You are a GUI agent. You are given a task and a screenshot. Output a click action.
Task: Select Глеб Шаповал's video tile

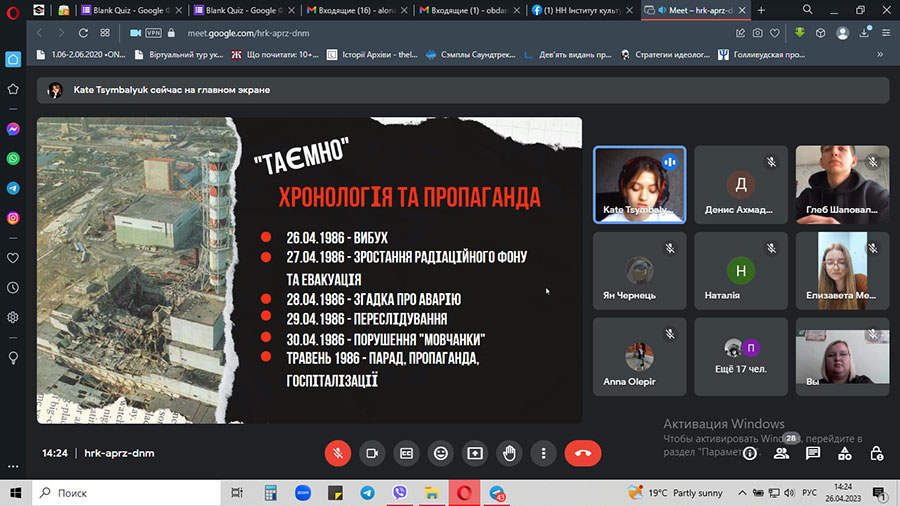coord(842,184)
